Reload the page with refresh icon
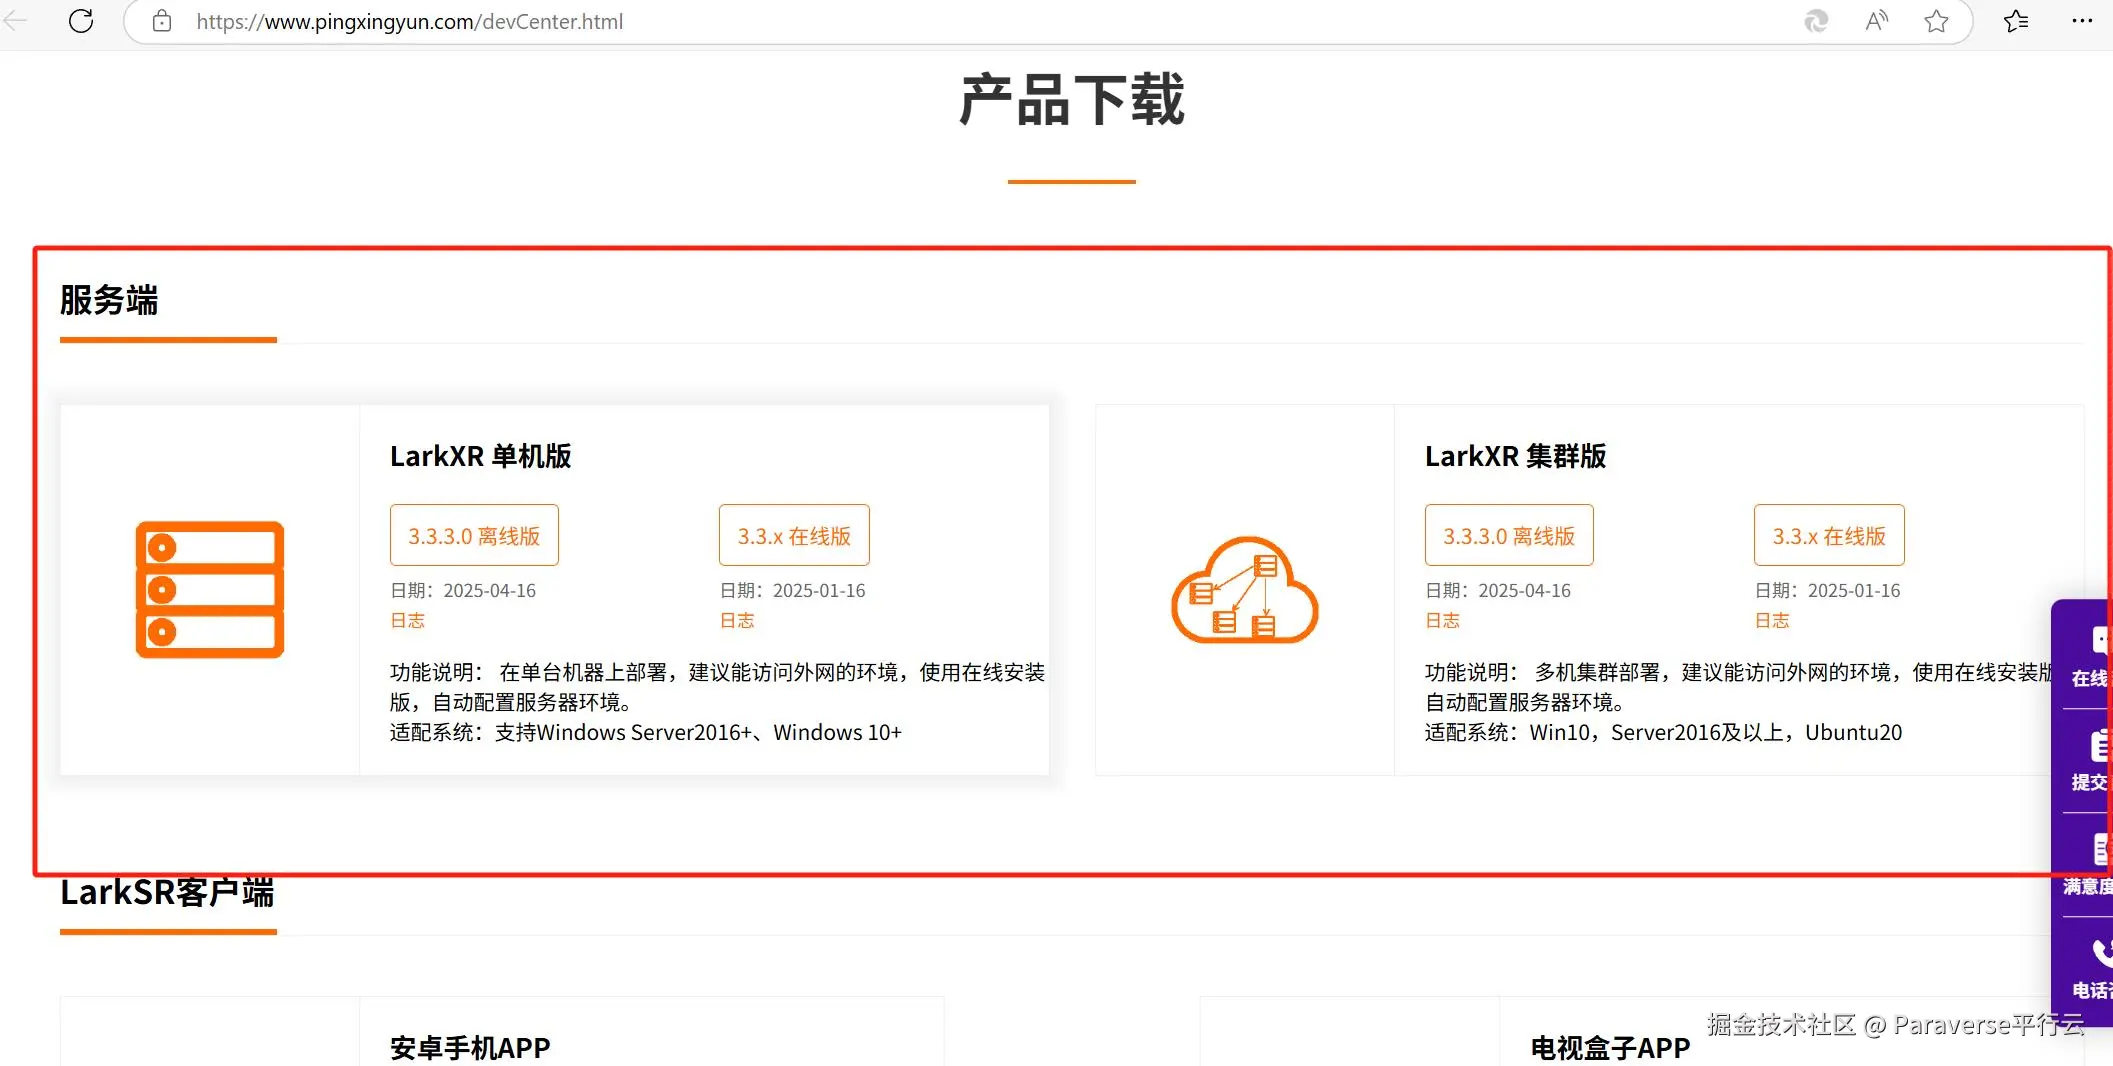 pos(81,21)
